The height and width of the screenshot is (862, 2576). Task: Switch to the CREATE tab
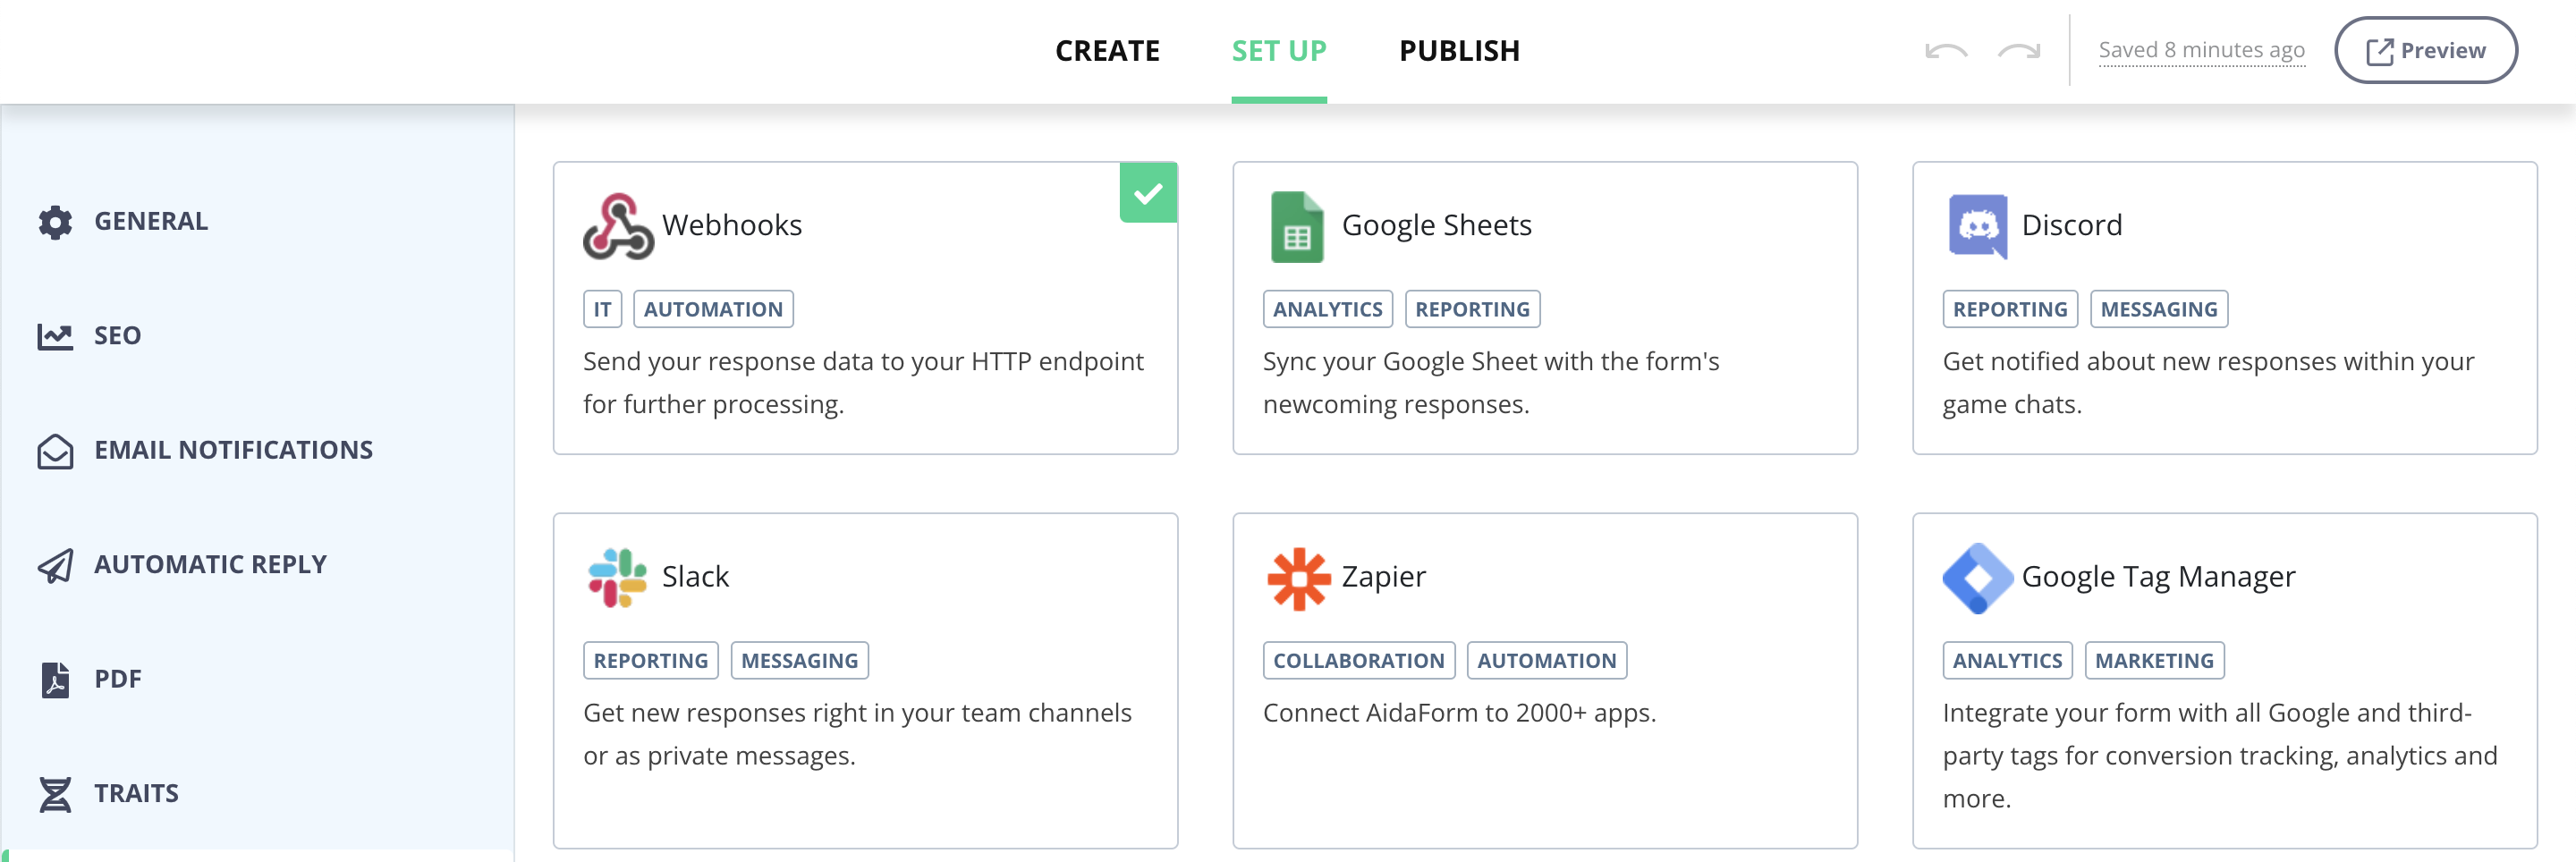pyautogui.click(x=1107, y=51)
